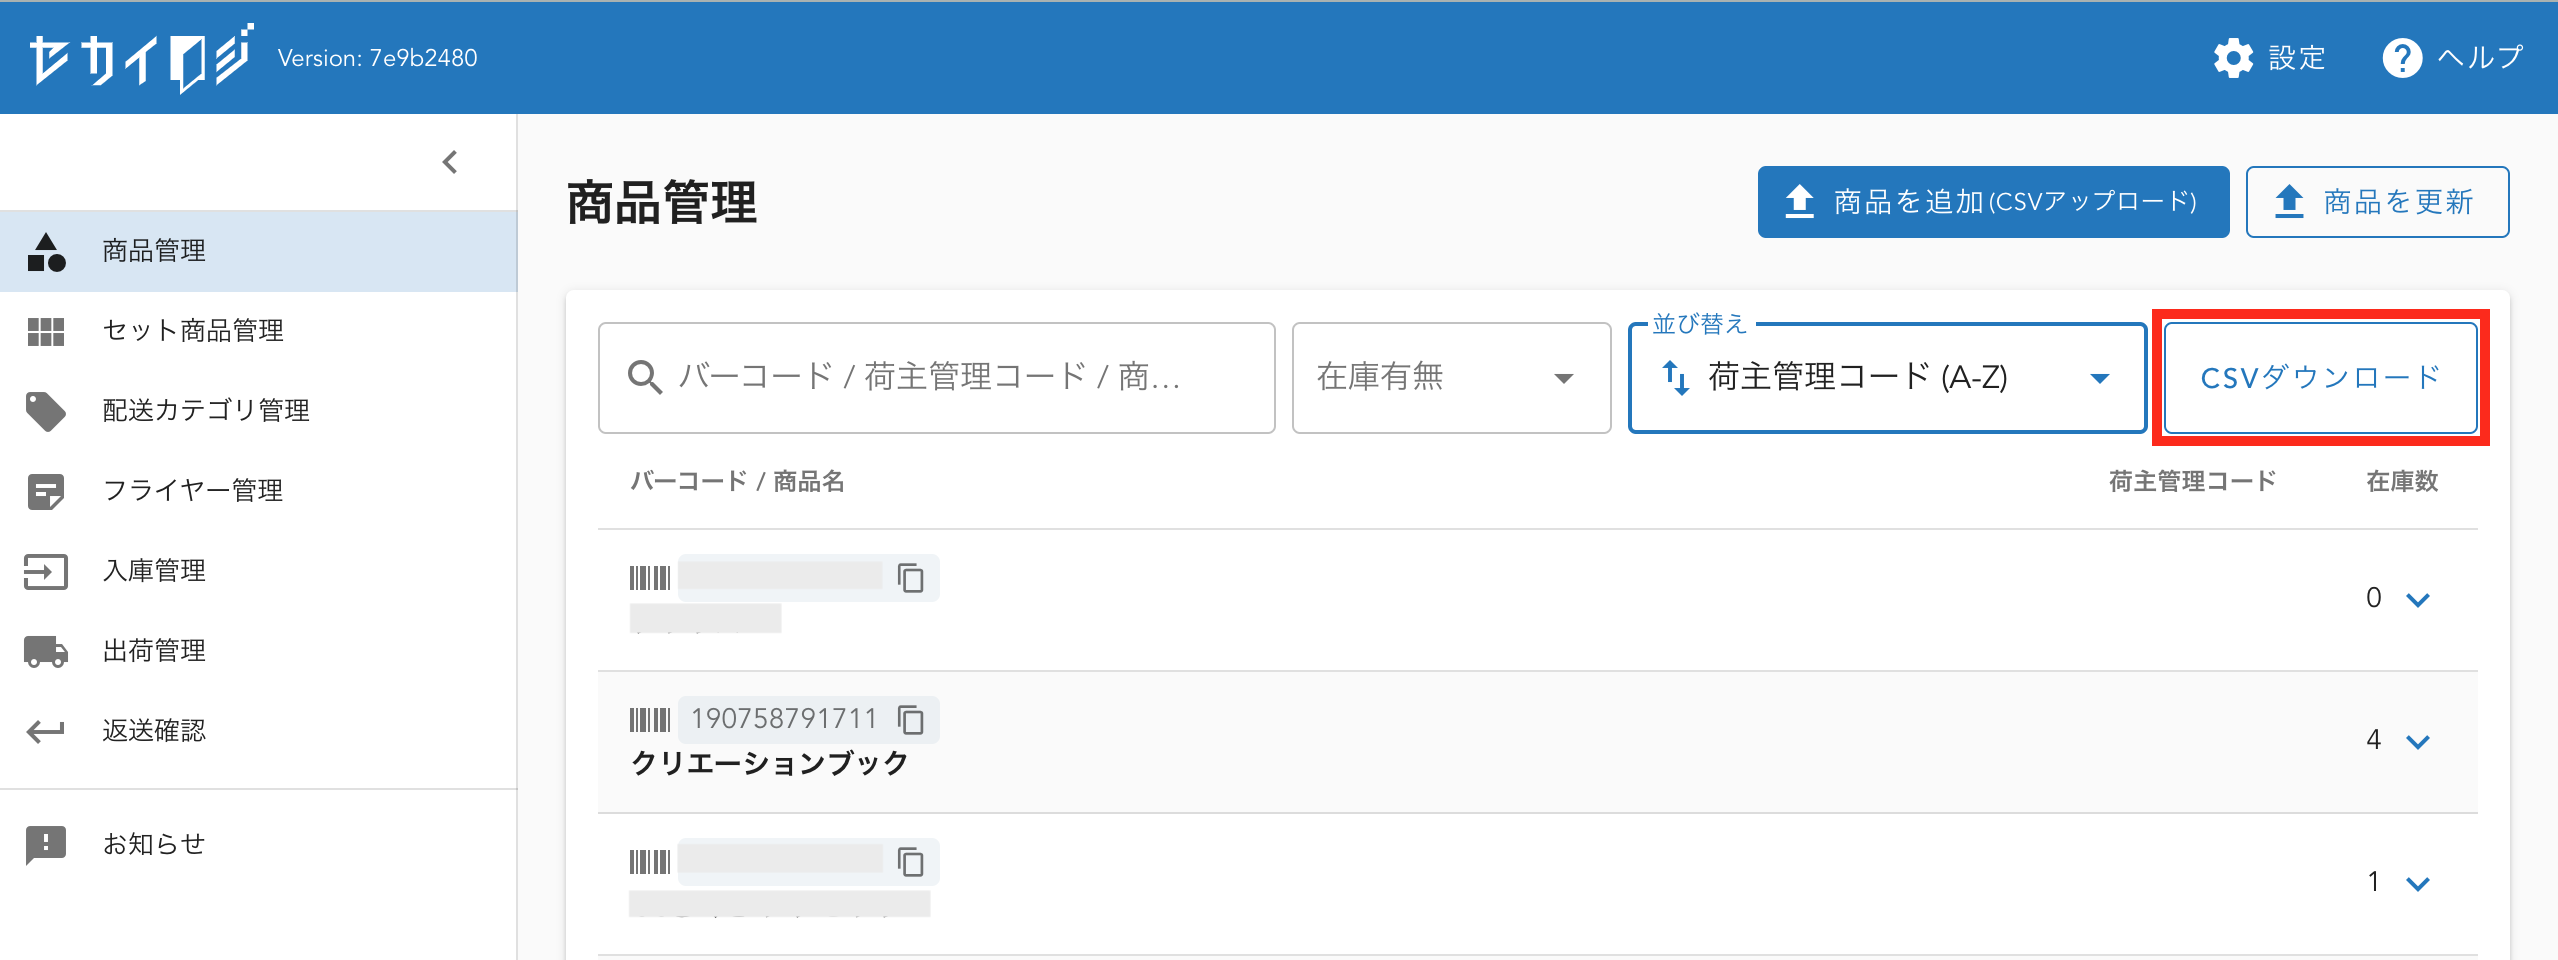Click the 配送カテゴリ管理 tag icon
The width and height of the screenshot is (2558, 960).
(46, 411)
